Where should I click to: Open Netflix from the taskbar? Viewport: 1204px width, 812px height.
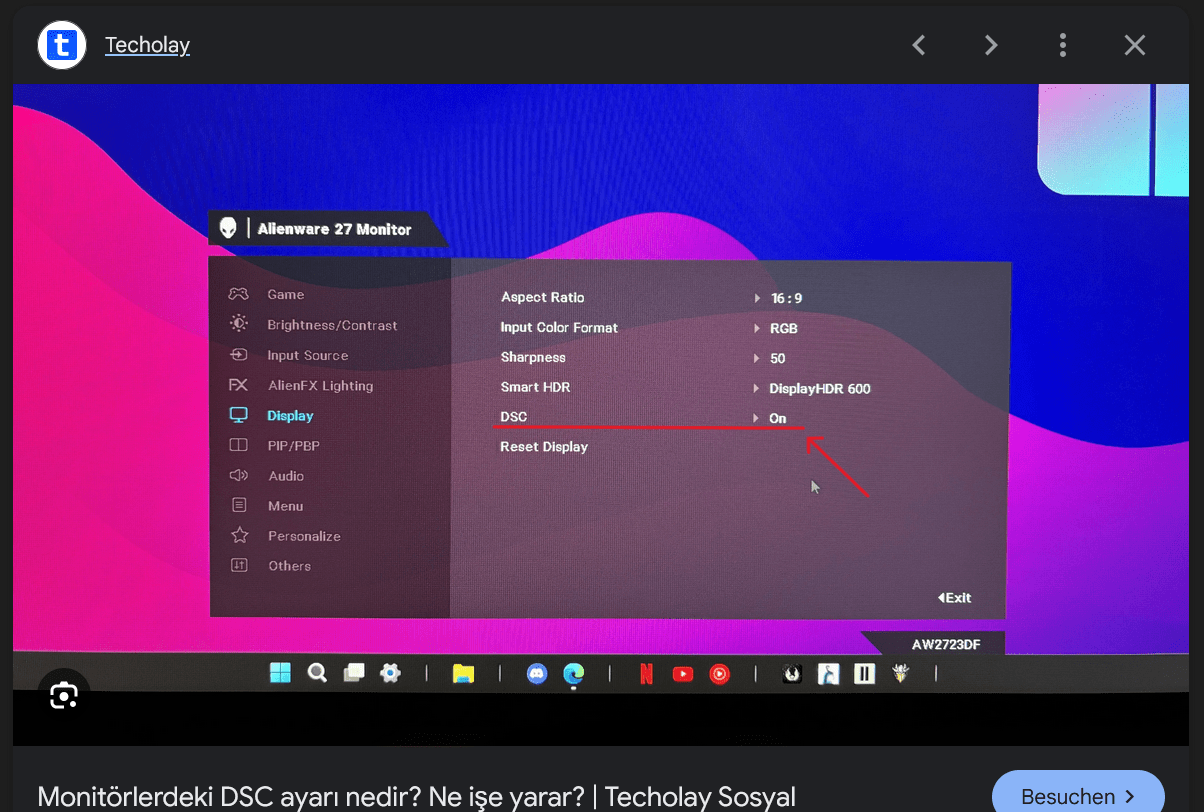pos(646,674)
